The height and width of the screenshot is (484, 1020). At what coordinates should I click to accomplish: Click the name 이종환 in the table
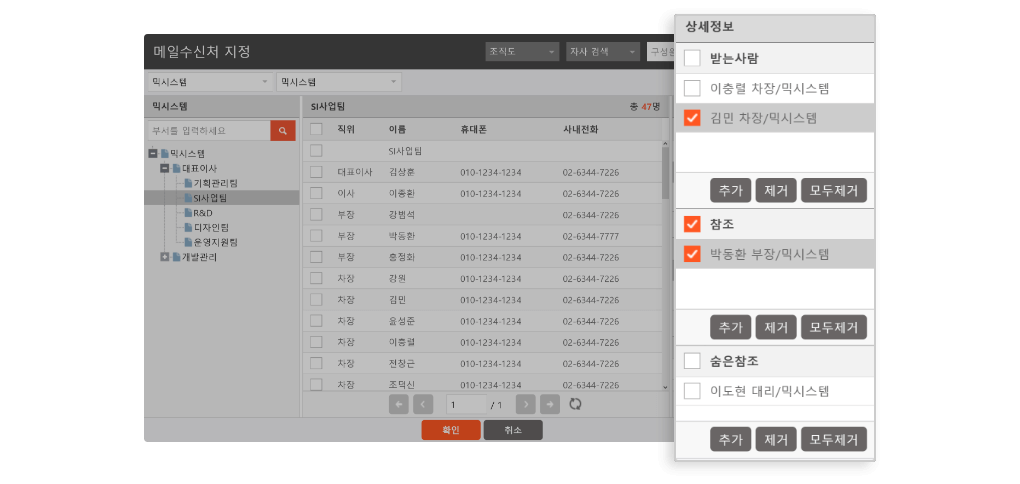tap(401, 194)
